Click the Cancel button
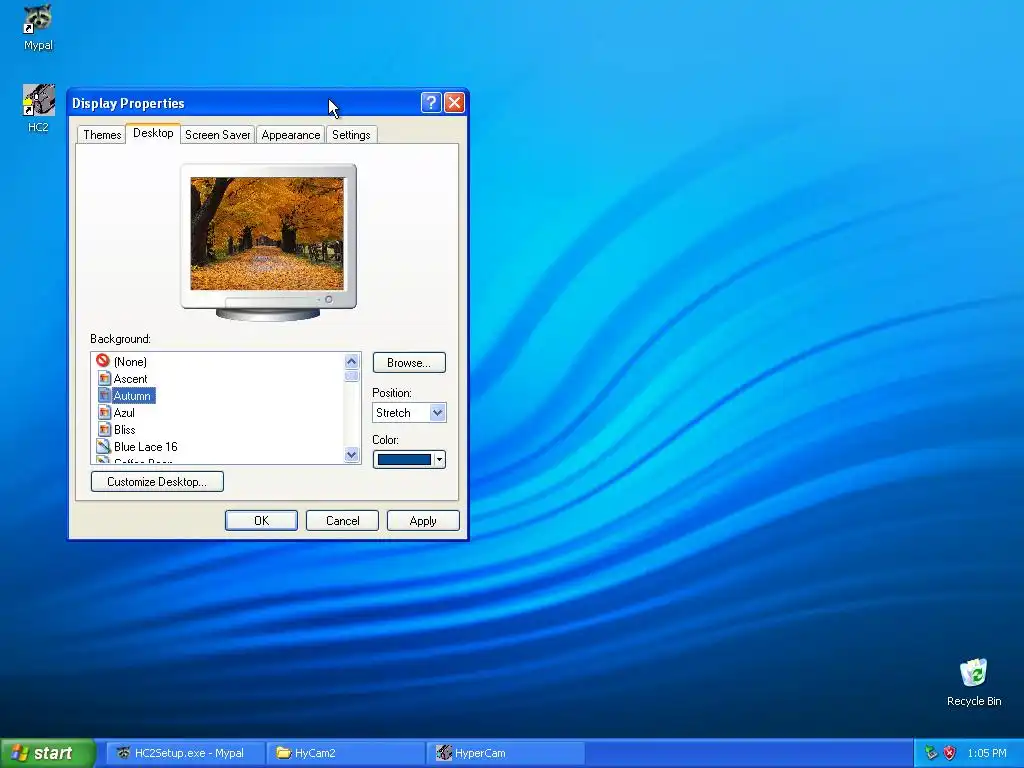 (342, 520)
